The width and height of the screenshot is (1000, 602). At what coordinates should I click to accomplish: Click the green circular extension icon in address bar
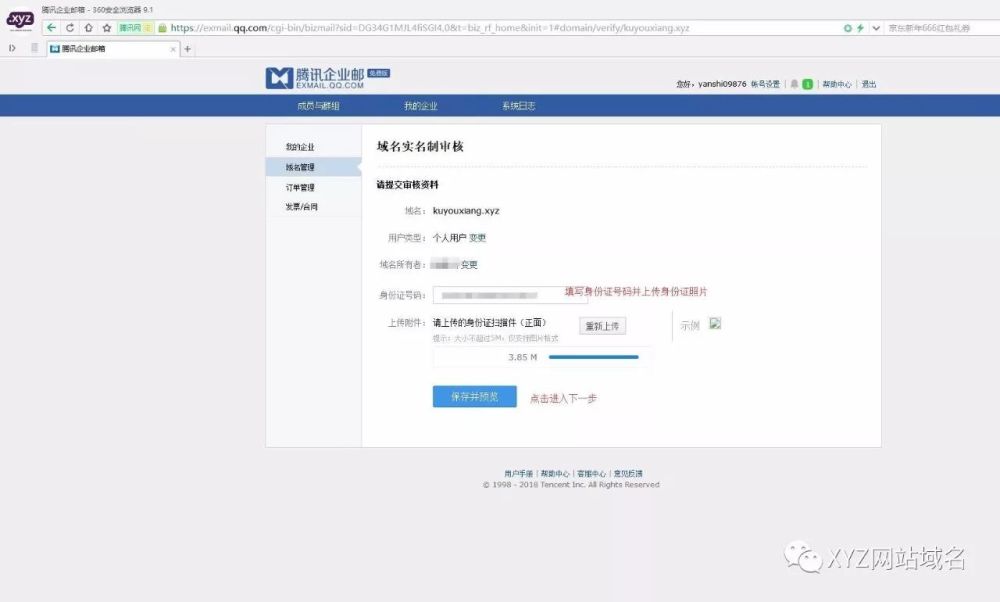pyautogui.click(x=848, y=28)
